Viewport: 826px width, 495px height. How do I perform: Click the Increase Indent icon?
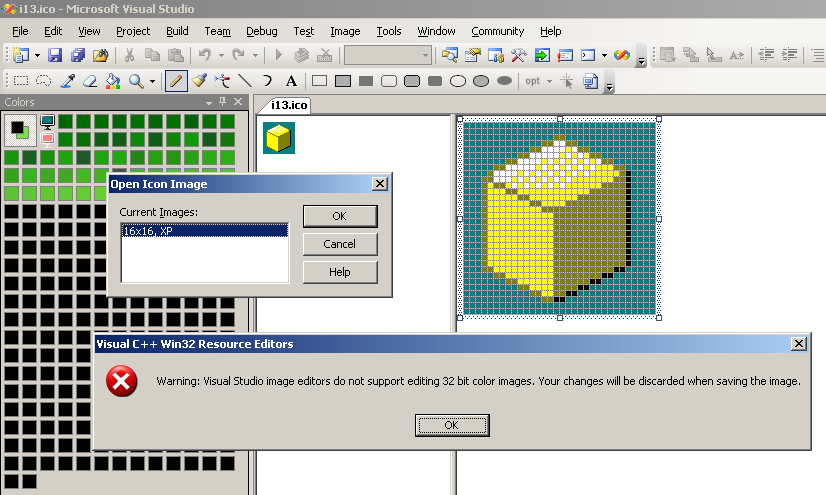pyautogui.click(x=789, y=55)
